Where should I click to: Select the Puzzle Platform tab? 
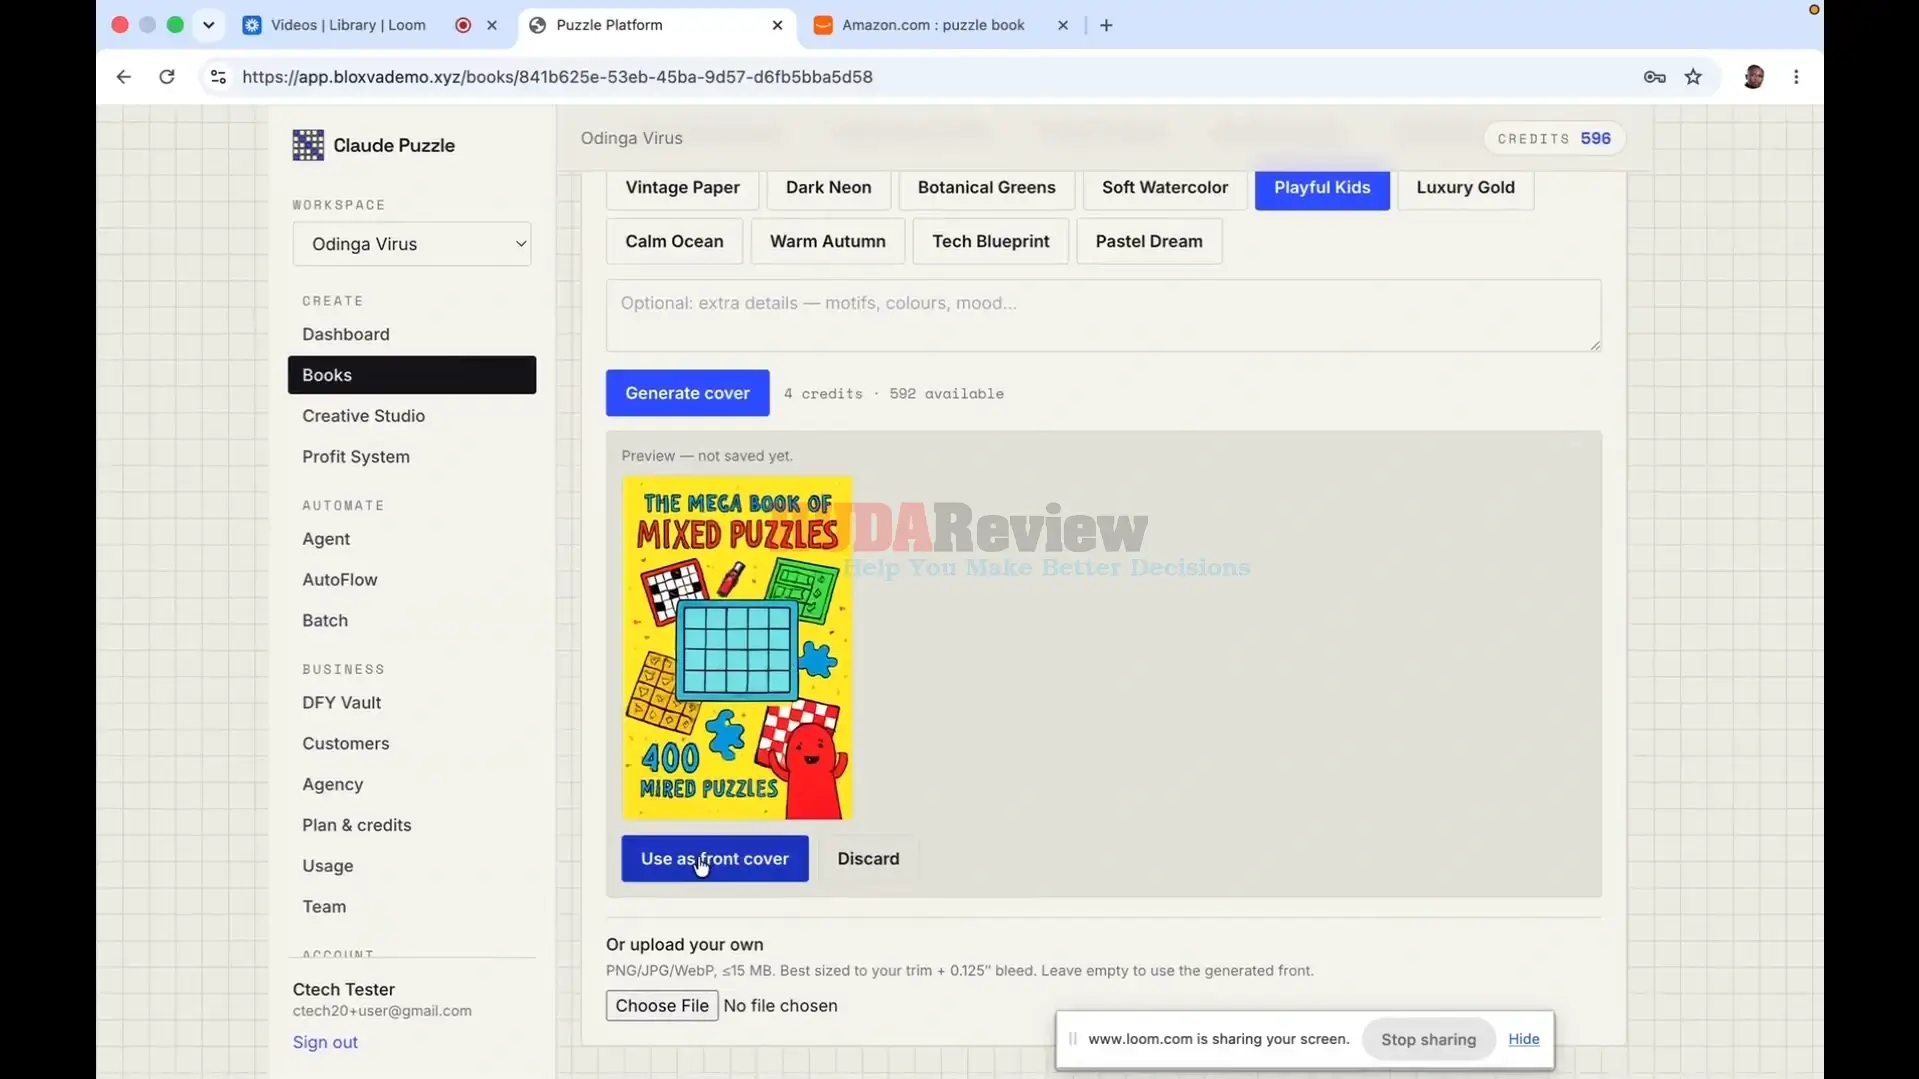coord(610,25)
